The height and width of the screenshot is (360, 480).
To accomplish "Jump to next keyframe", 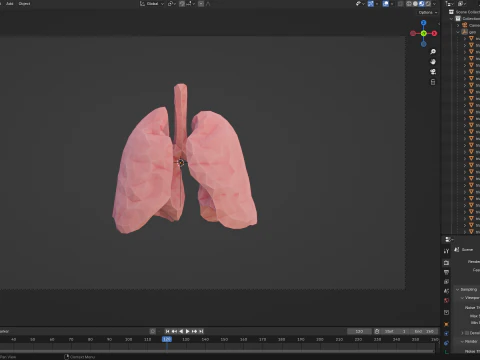I will [194, 331].
